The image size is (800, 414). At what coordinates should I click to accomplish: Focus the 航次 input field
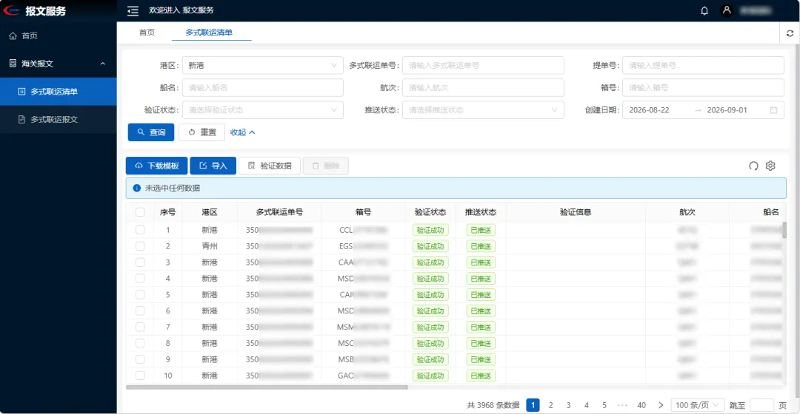(483, 88)
